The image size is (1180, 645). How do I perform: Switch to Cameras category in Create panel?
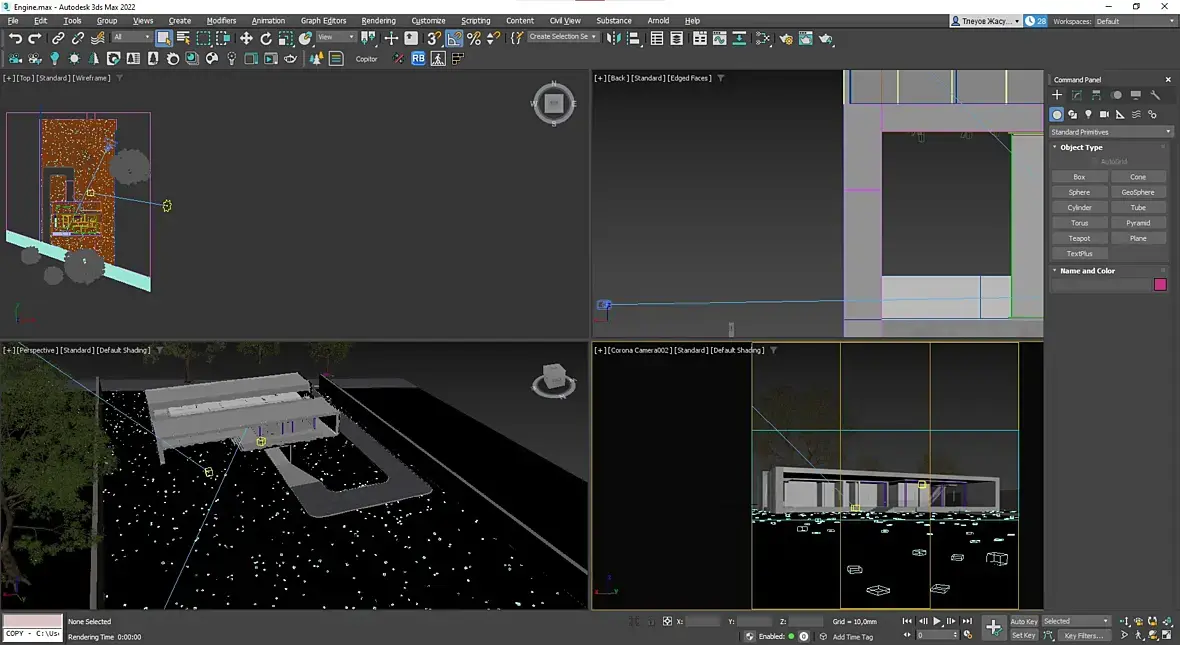click(1104, 115)
